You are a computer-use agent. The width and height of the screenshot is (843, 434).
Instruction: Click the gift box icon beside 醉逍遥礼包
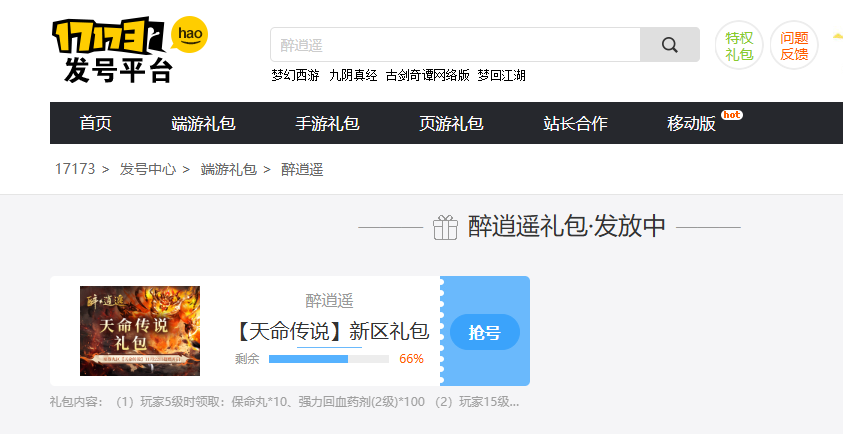(445, 227)
